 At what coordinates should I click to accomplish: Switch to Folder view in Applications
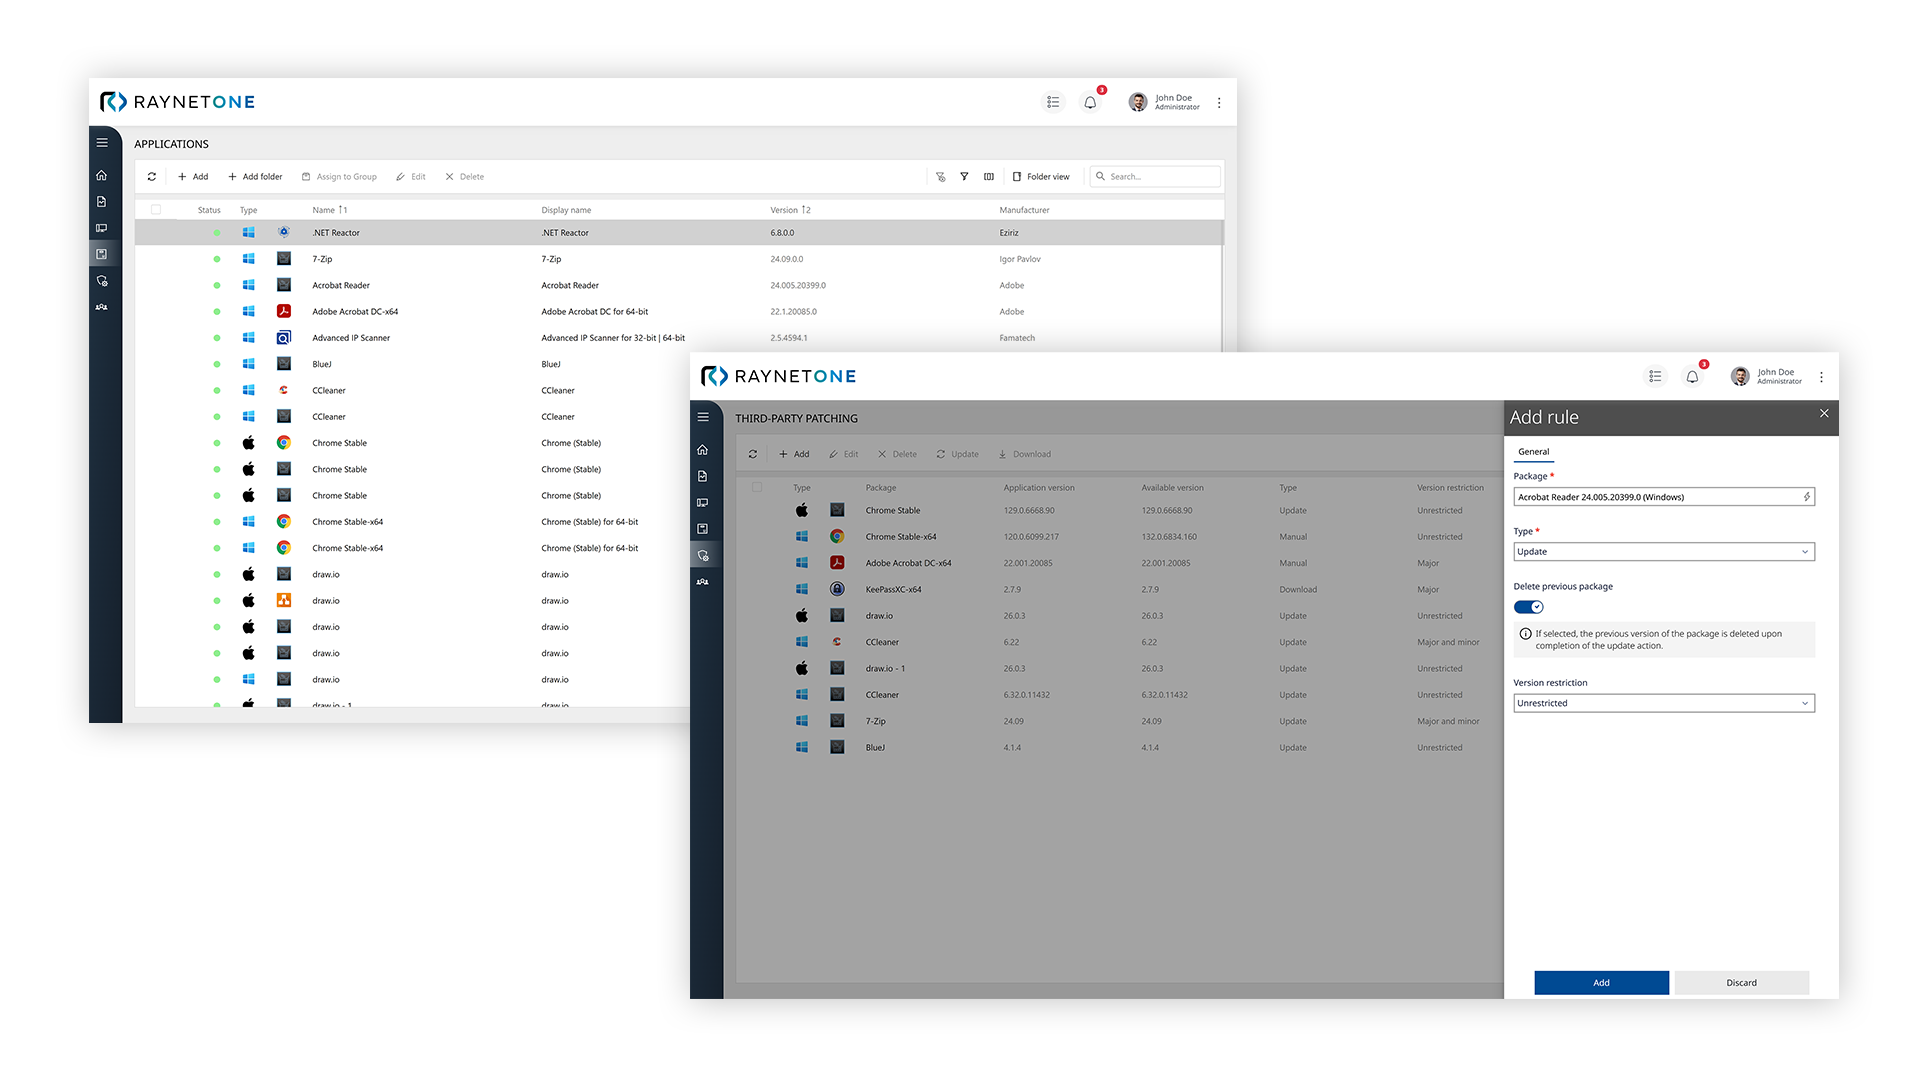pyautogui.click(x=1041, y=177)
